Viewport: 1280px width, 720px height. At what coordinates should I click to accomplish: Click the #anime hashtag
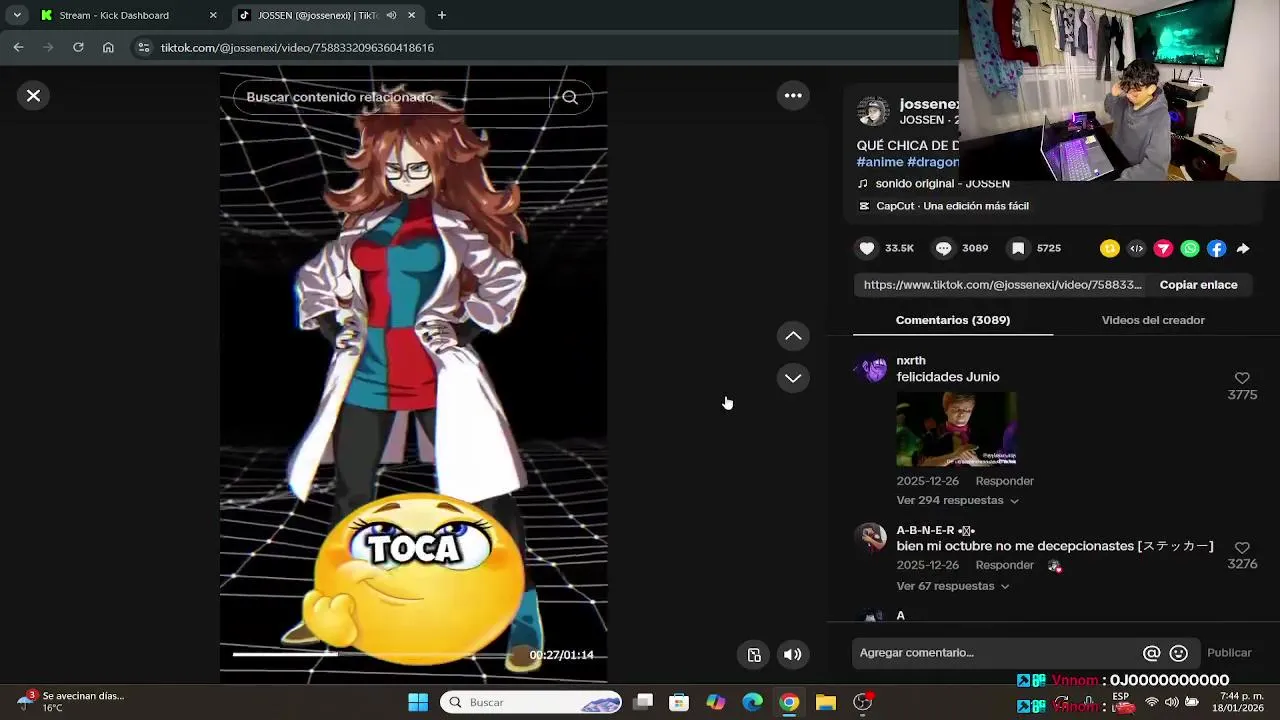(880, 162)
